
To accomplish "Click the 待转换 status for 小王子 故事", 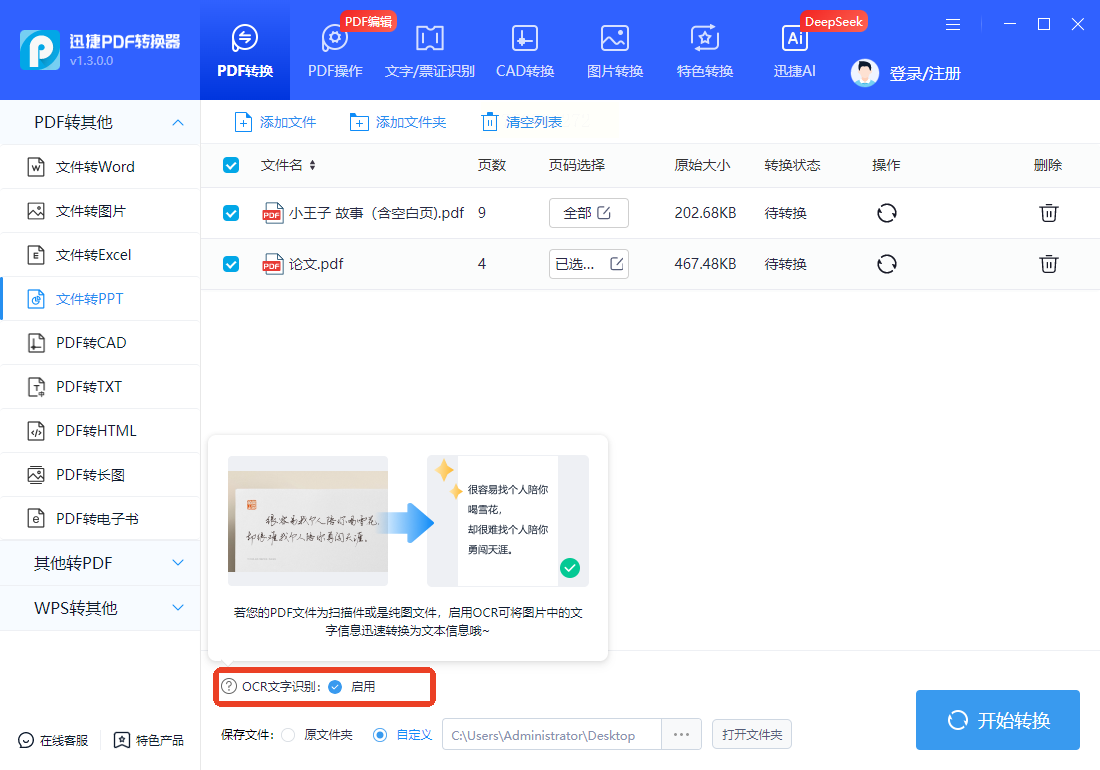I will tap(786, 213).
